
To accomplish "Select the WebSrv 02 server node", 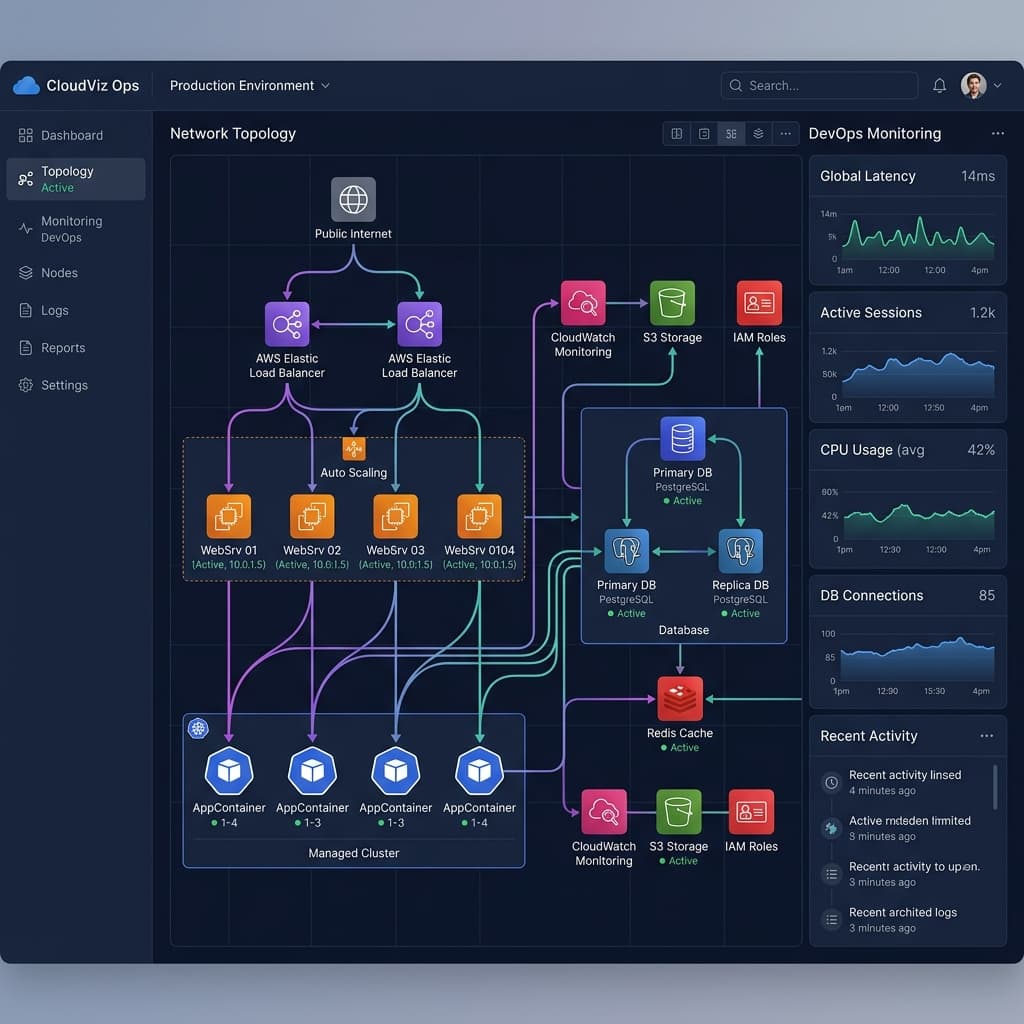I will pyautogui.click(x=312, y=517).
